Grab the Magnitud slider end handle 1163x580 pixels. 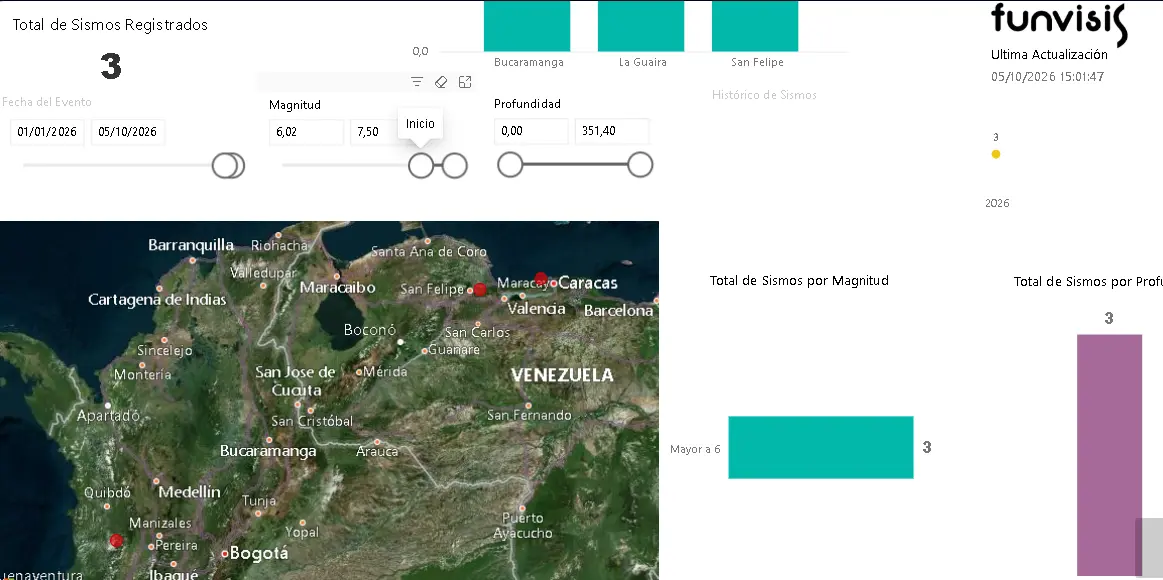tap(455, 165)
